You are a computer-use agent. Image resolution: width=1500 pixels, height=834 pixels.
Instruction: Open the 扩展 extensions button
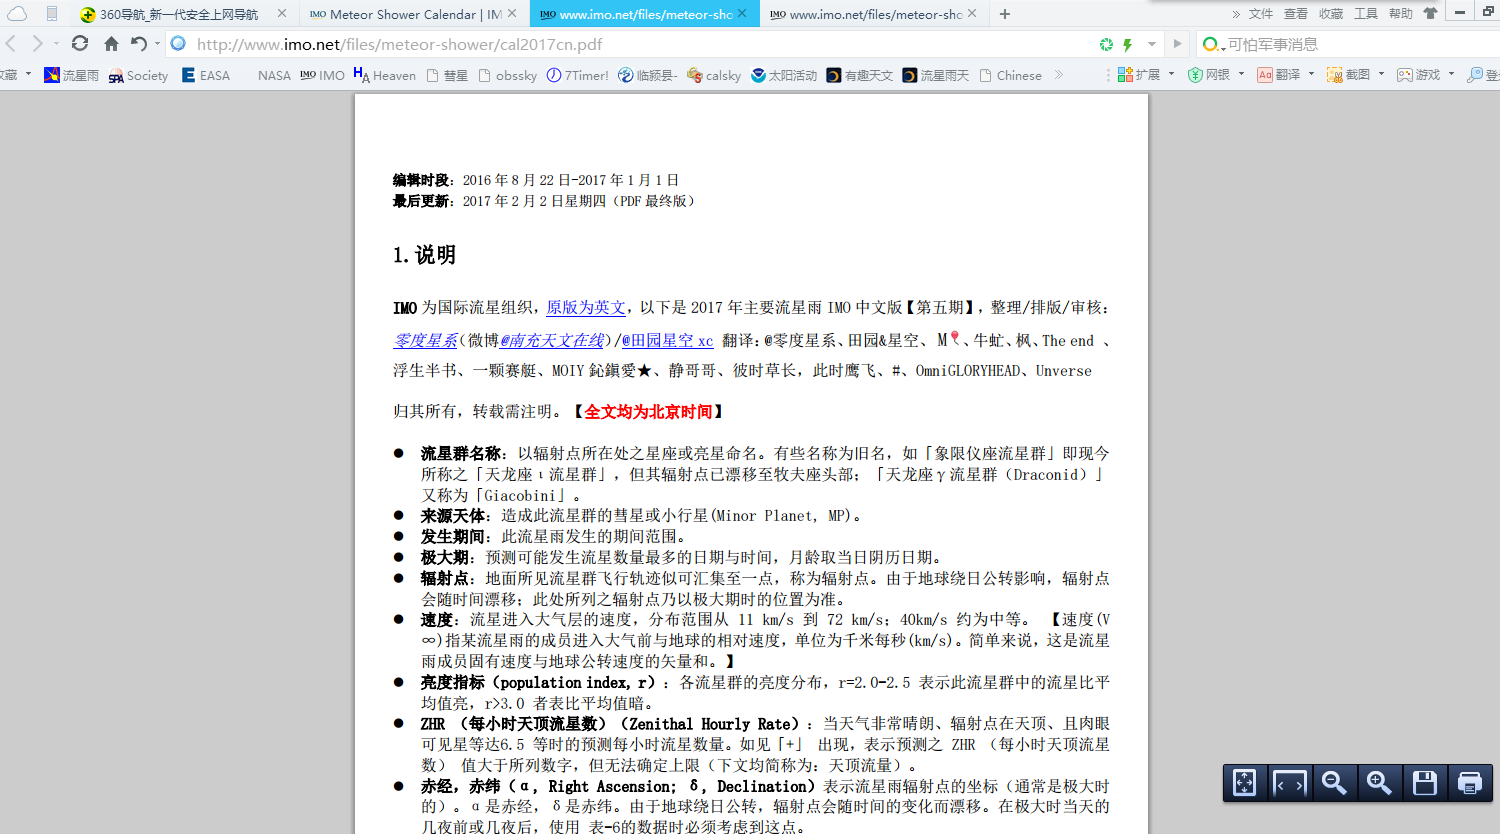1139,75
